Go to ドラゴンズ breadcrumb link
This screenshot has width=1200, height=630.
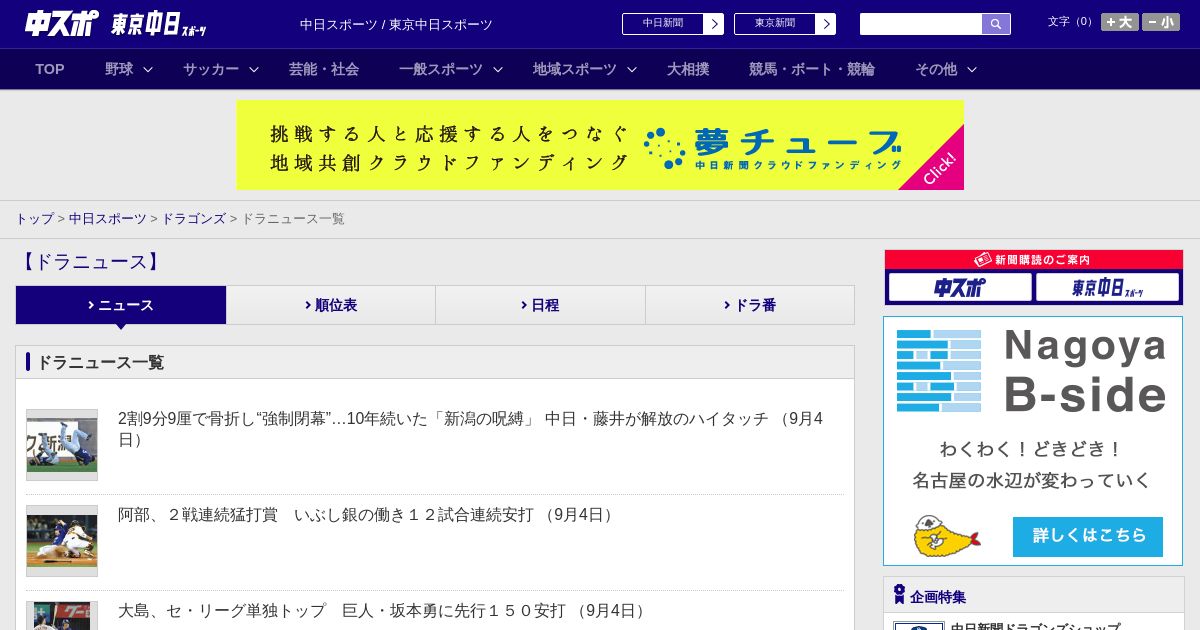point(194,219)
